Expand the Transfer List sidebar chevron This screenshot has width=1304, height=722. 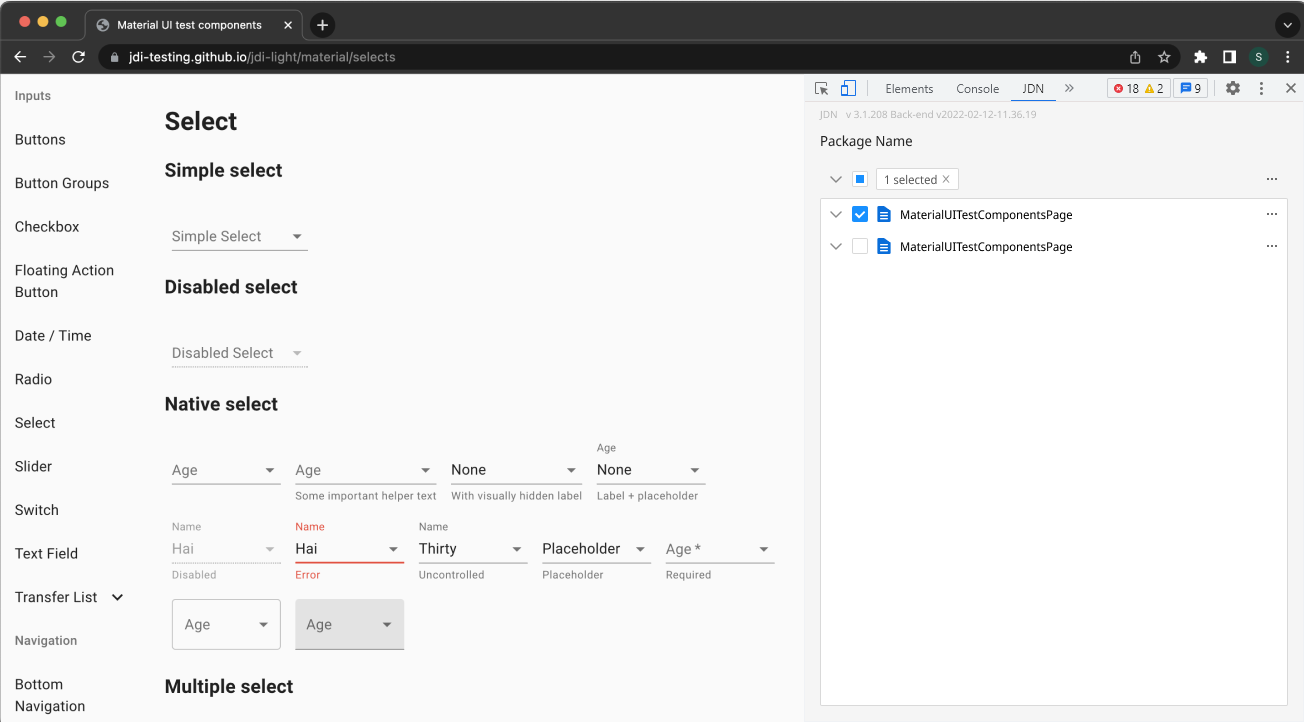pos(117,597)
